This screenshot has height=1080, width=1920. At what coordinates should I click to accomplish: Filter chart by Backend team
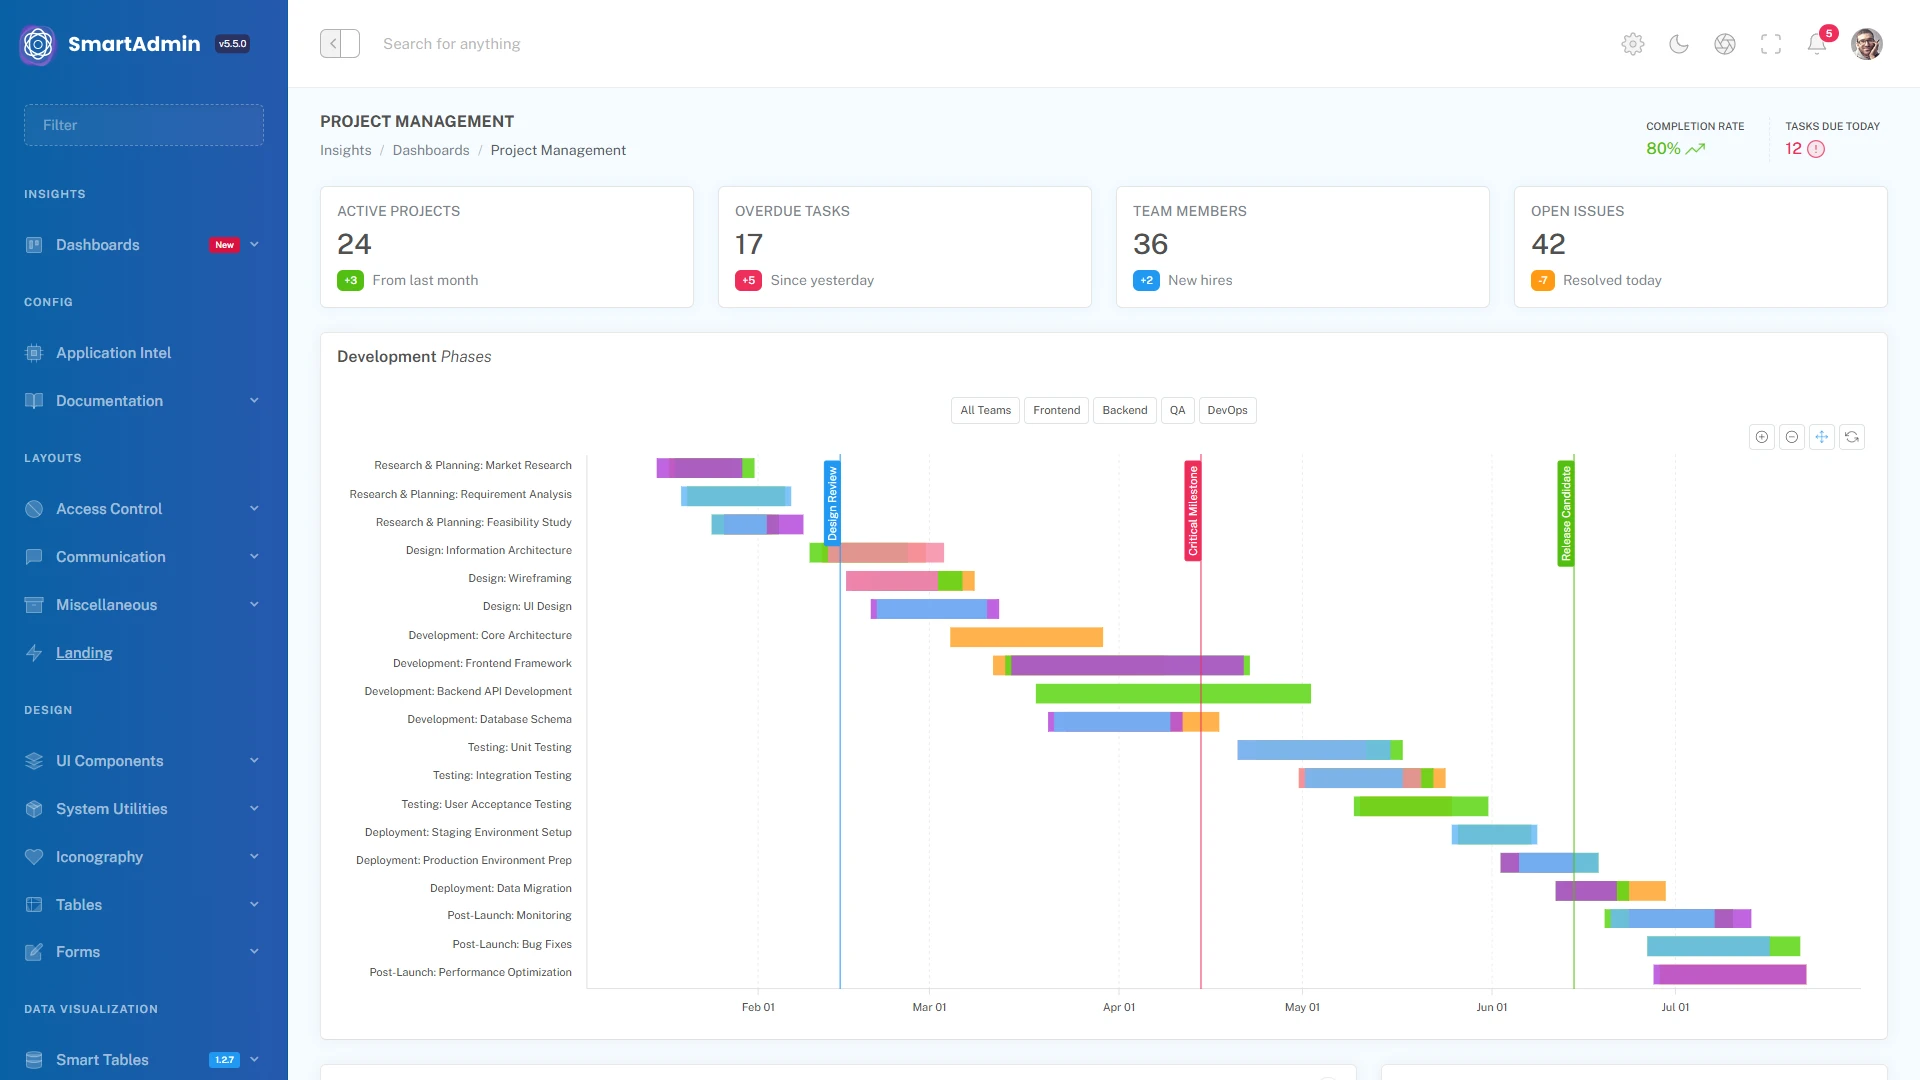point(1125,411)
